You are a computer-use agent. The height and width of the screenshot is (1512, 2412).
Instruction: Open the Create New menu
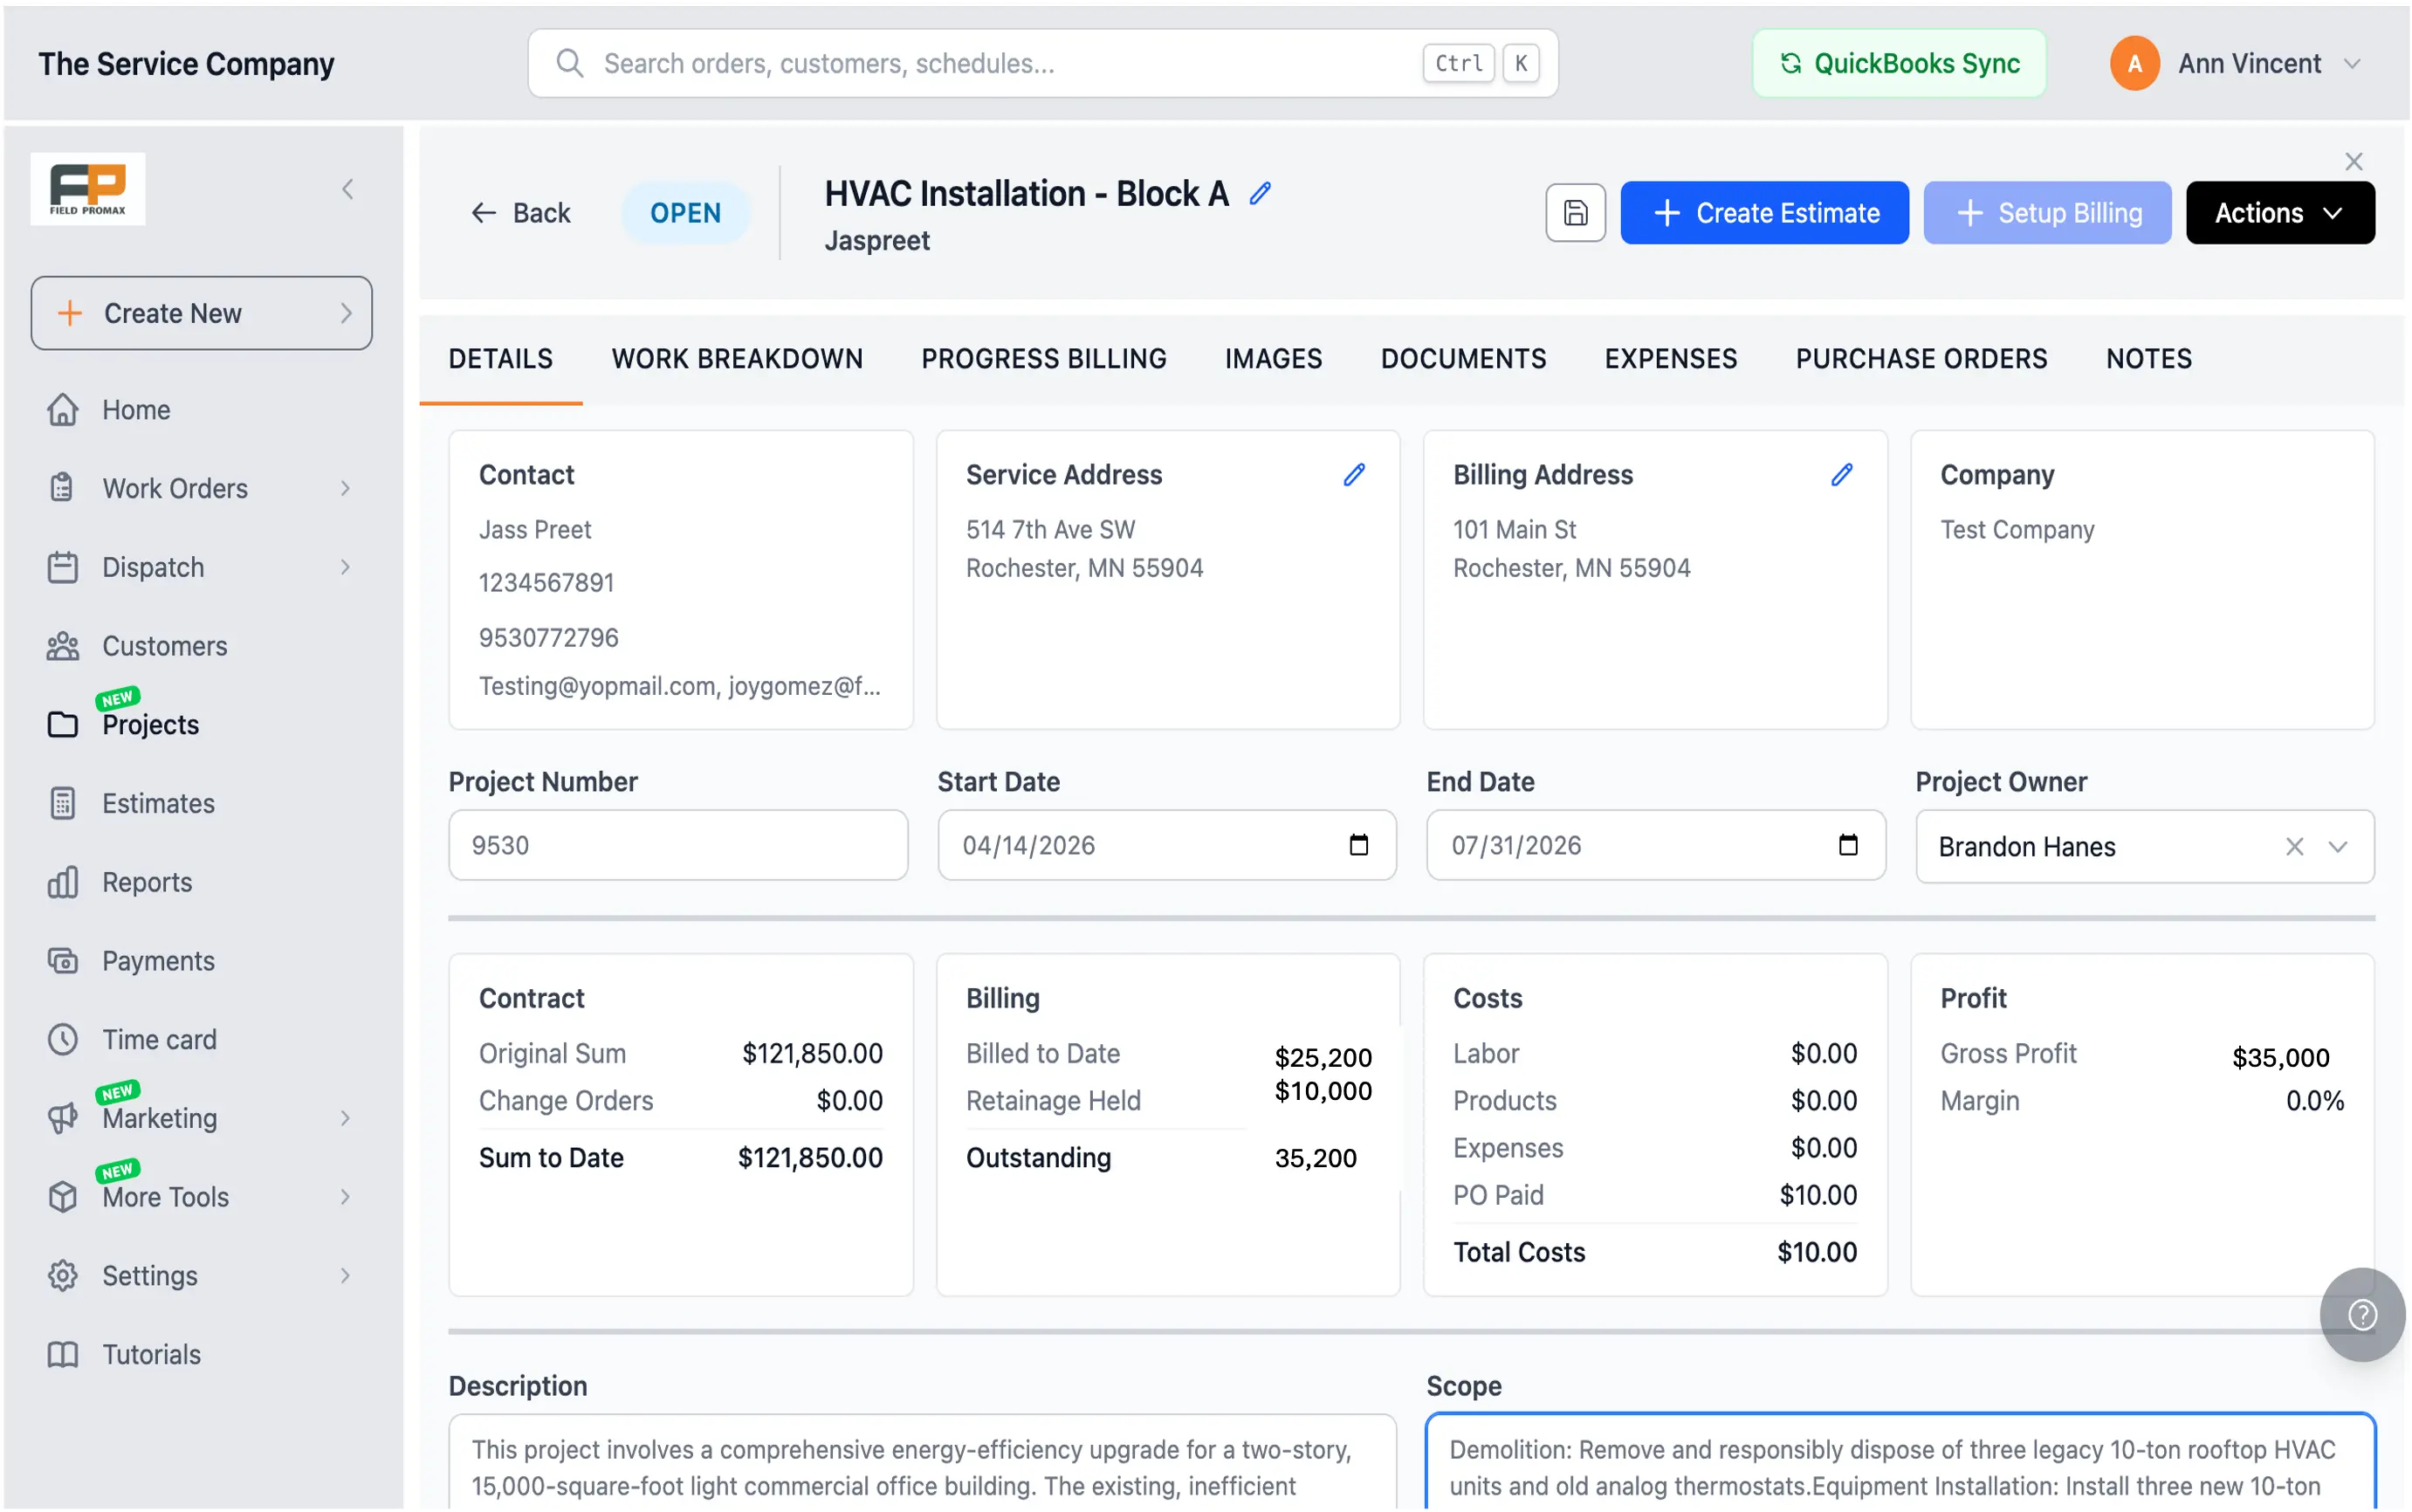[x=201, y=313]
